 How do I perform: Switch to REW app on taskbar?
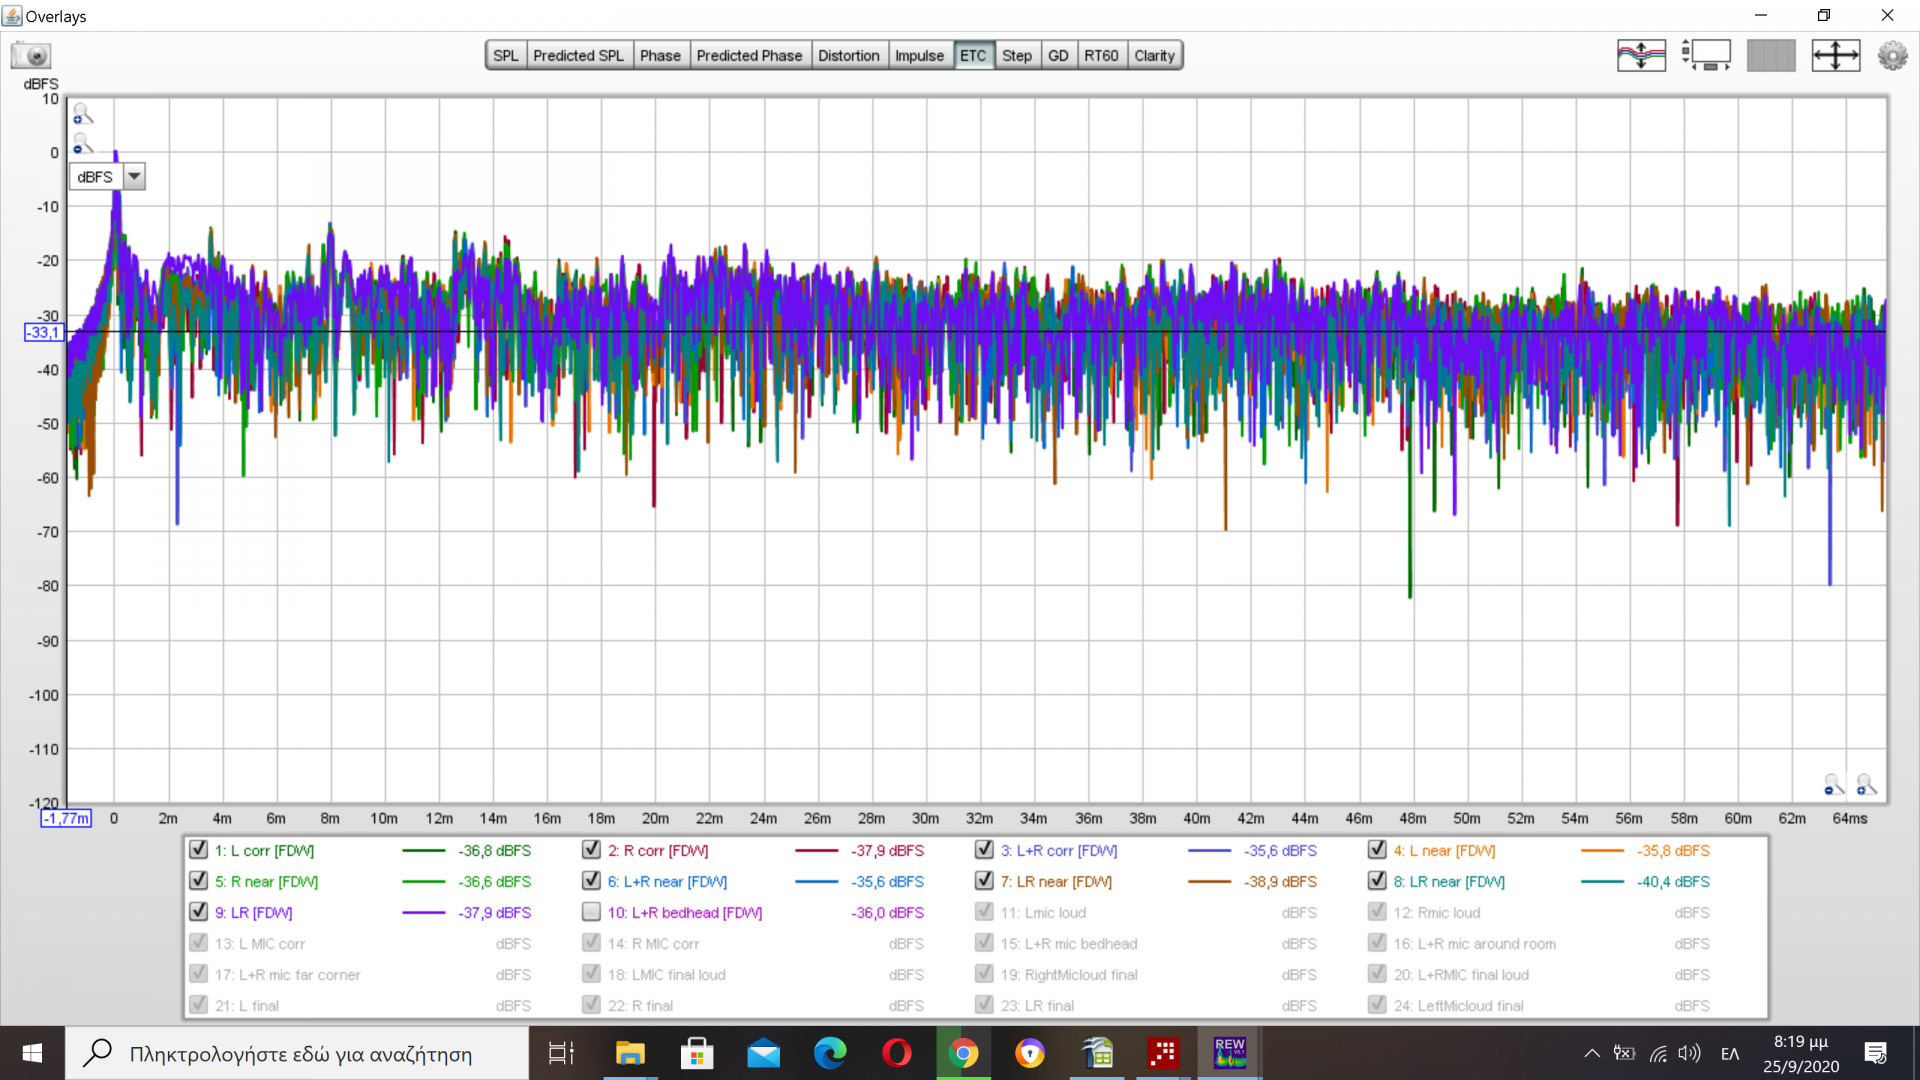pos(1230,1053)
